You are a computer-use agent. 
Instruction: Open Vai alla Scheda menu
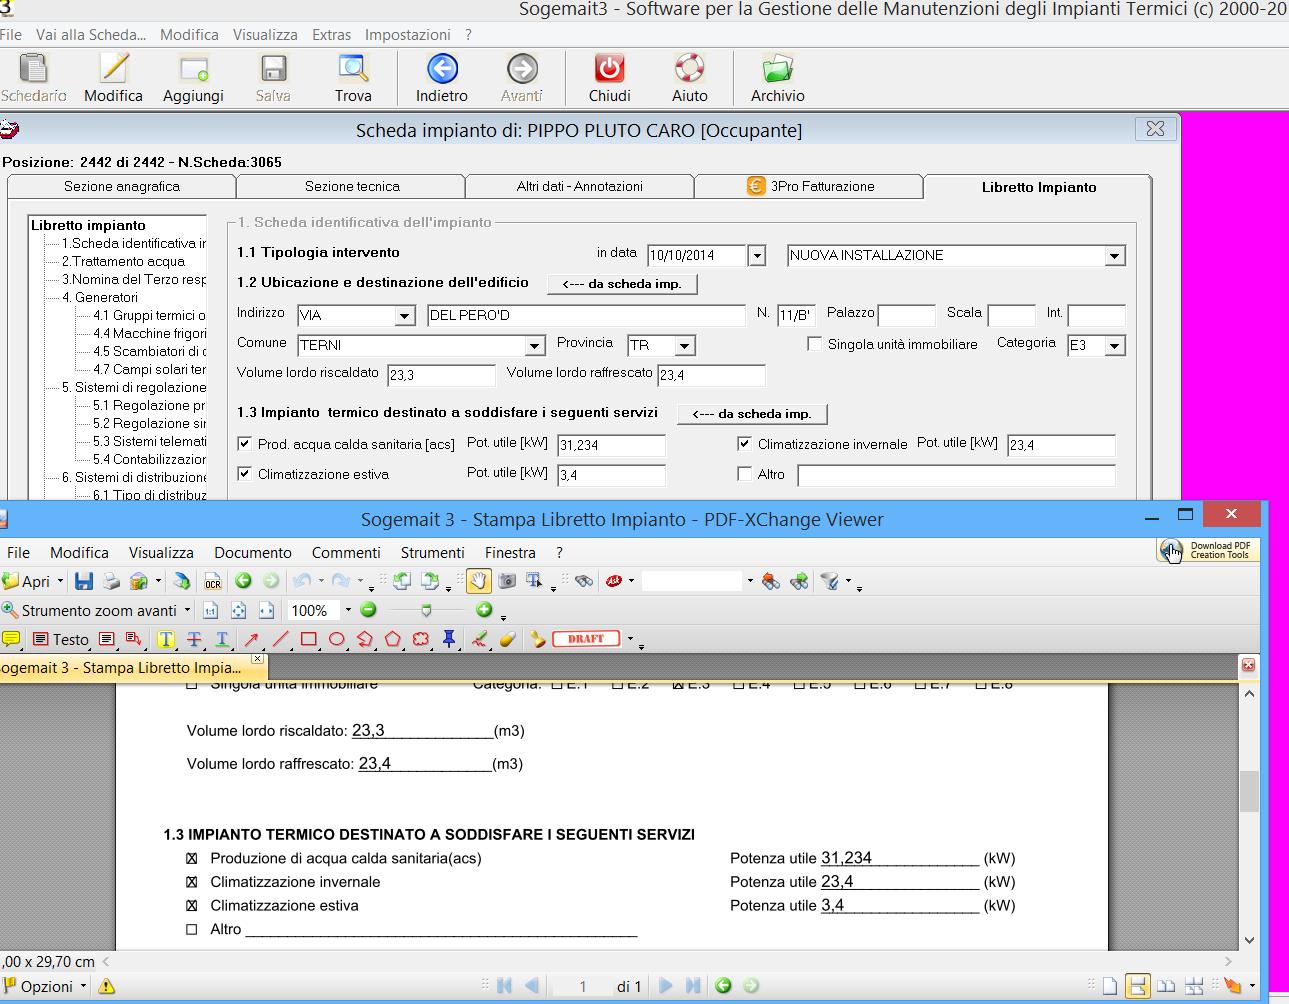(91, 34)
